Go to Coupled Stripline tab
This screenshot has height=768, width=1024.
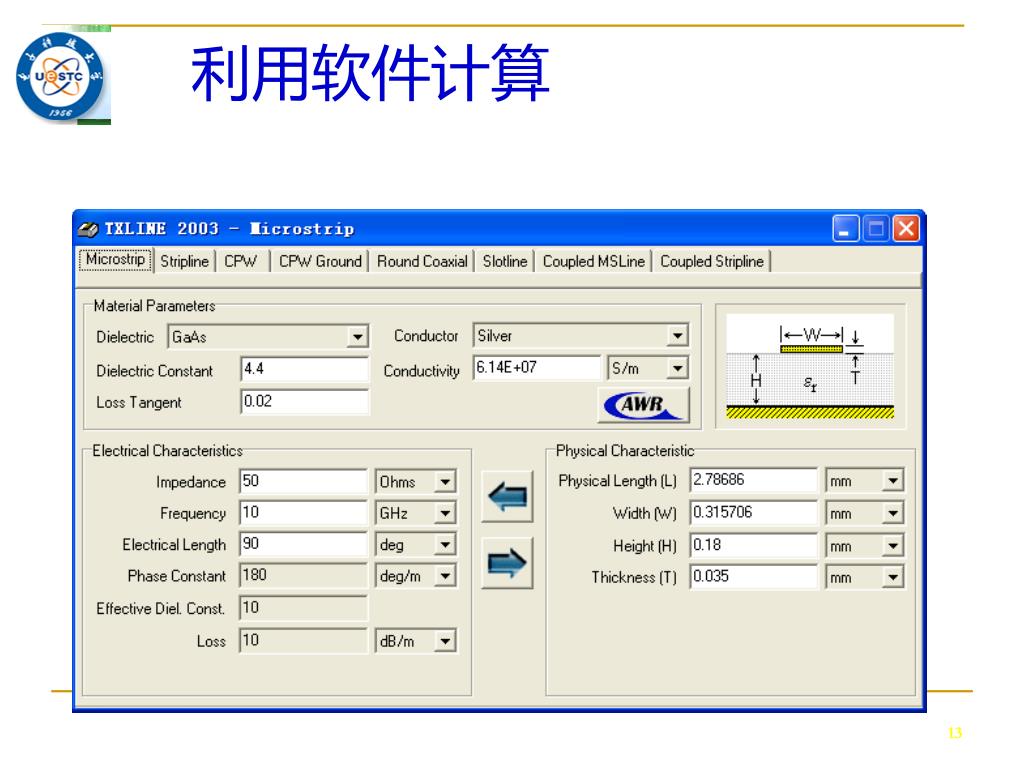click(712, 261)
